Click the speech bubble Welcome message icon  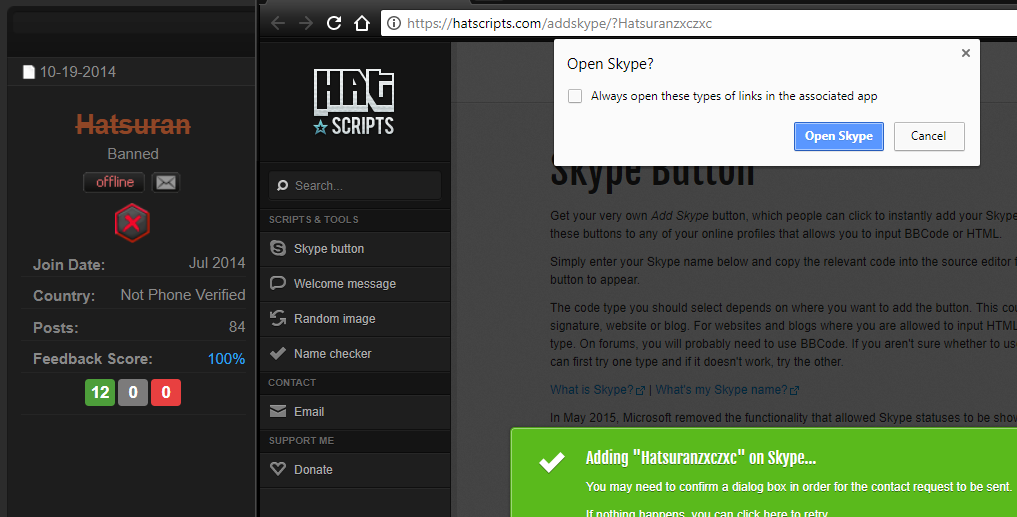[278, 283]
